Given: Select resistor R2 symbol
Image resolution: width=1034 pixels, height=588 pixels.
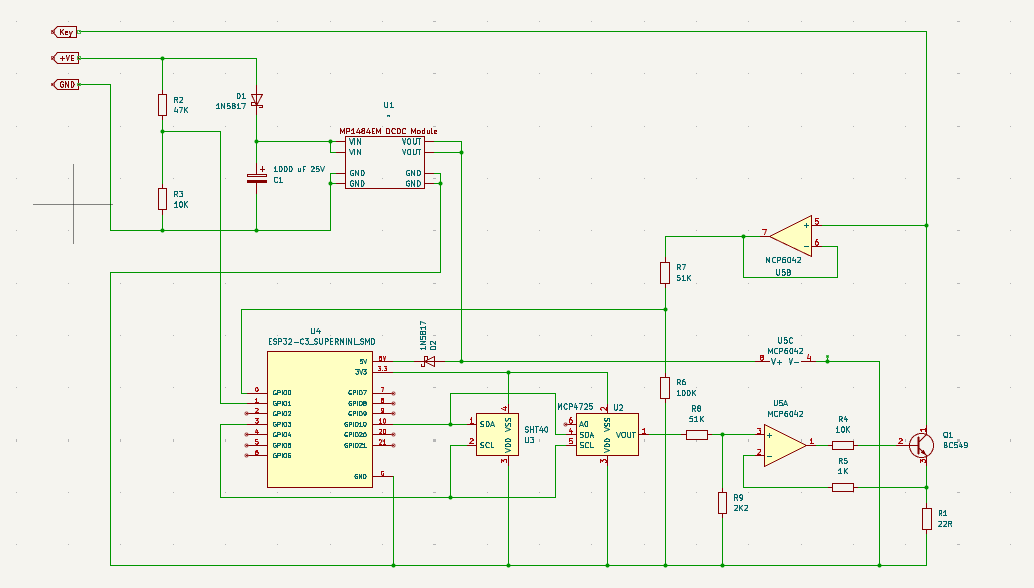Looking at the screenshot, I should 162,105.
